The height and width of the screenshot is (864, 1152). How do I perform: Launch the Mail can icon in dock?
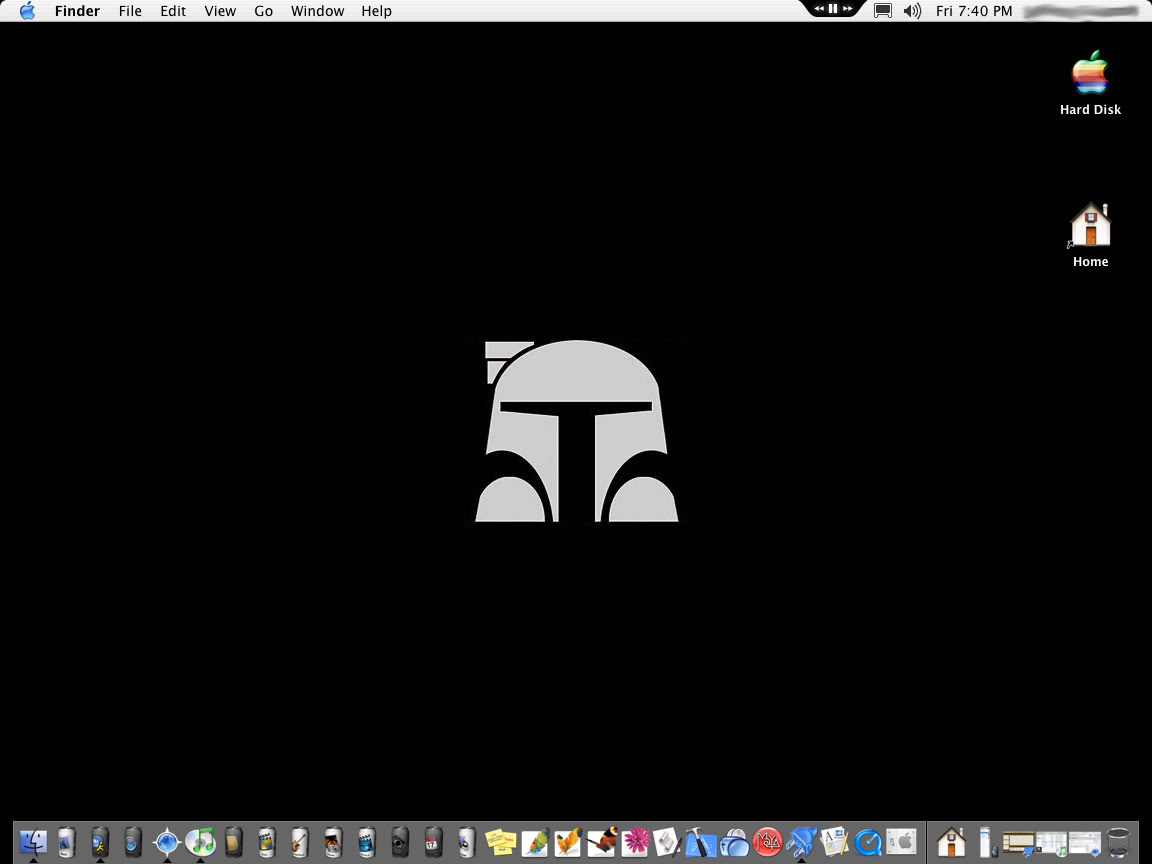[x=66, y=842]
